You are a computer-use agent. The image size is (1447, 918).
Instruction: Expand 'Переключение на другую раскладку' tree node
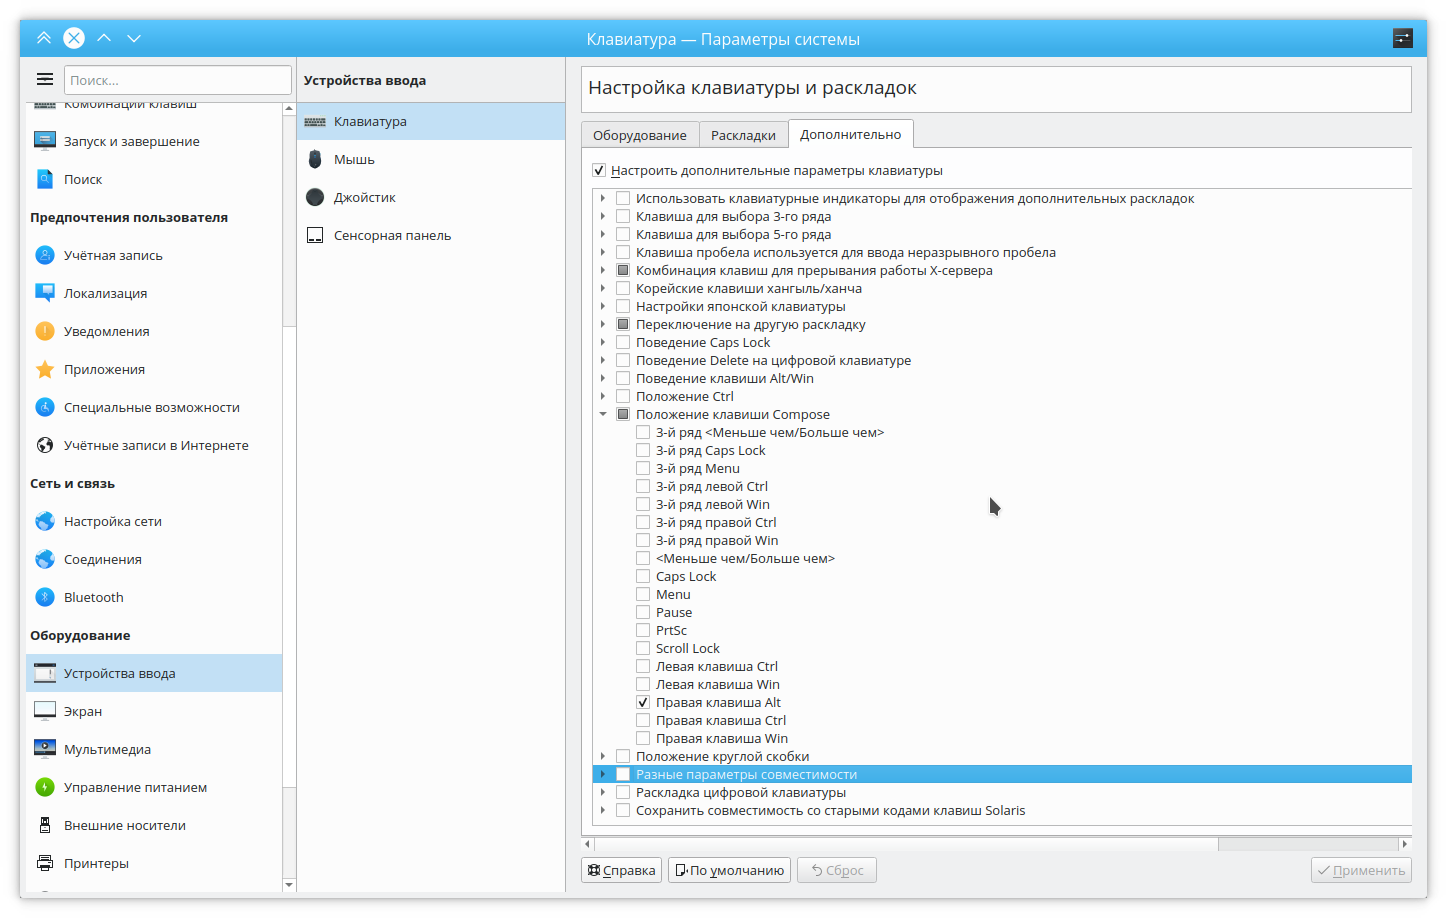coord(603,324)
